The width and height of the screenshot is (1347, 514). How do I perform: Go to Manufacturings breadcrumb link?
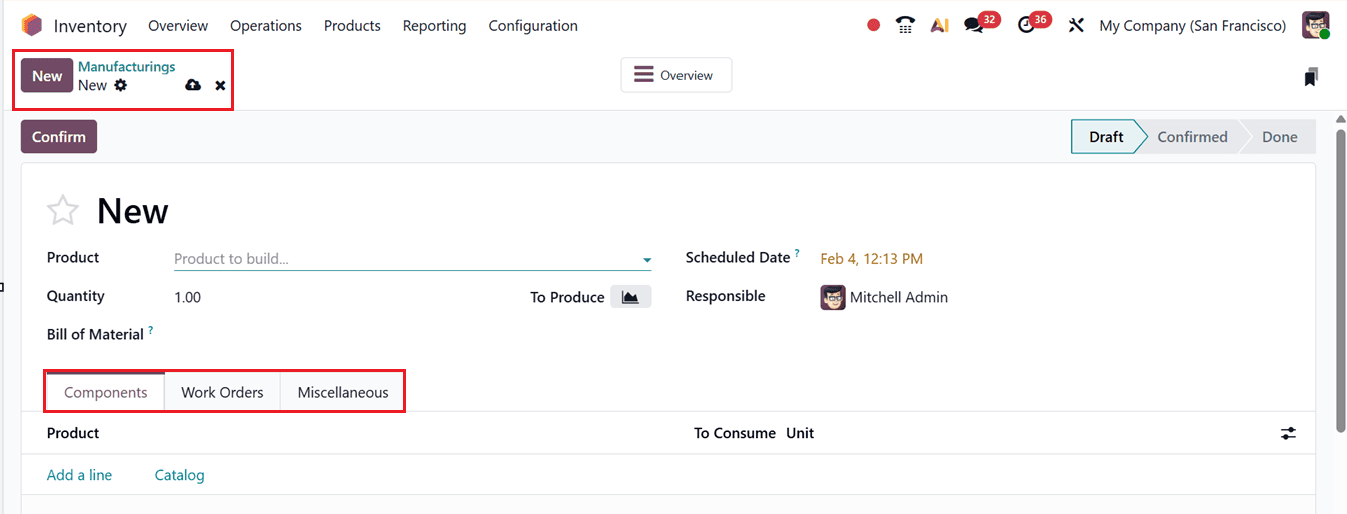(x=127, y=67)
